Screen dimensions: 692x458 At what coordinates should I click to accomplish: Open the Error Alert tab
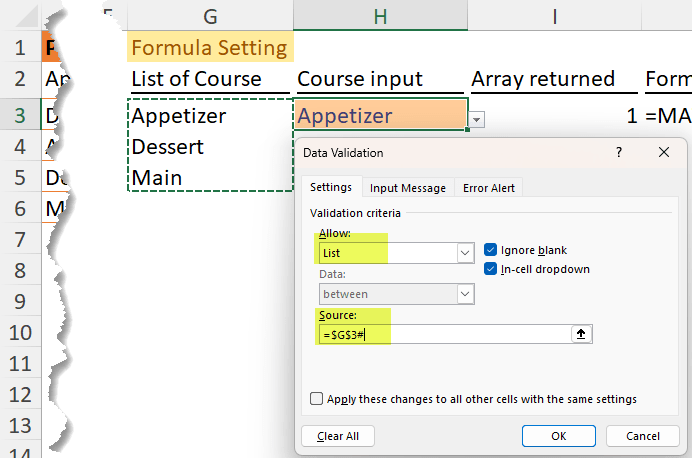tap(489, 187)
